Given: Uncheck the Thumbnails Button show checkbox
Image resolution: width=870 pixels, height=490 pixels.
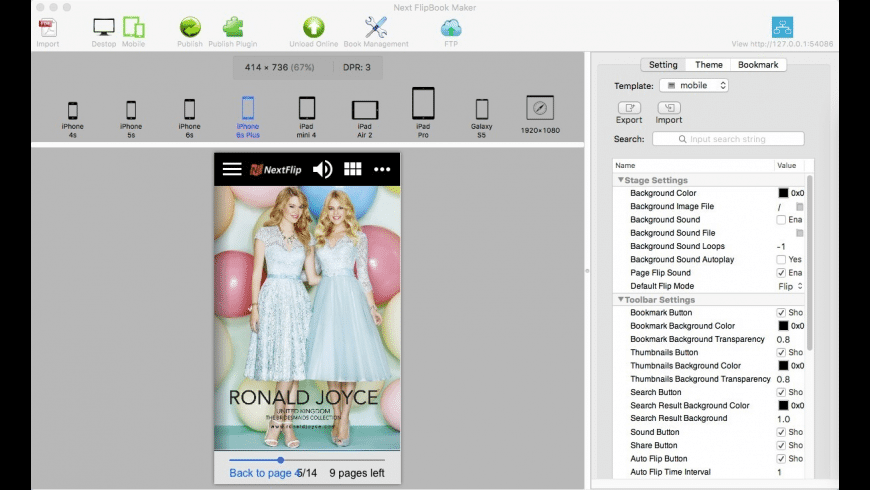Looking at the screenshot, I should (x=781, y=353).
